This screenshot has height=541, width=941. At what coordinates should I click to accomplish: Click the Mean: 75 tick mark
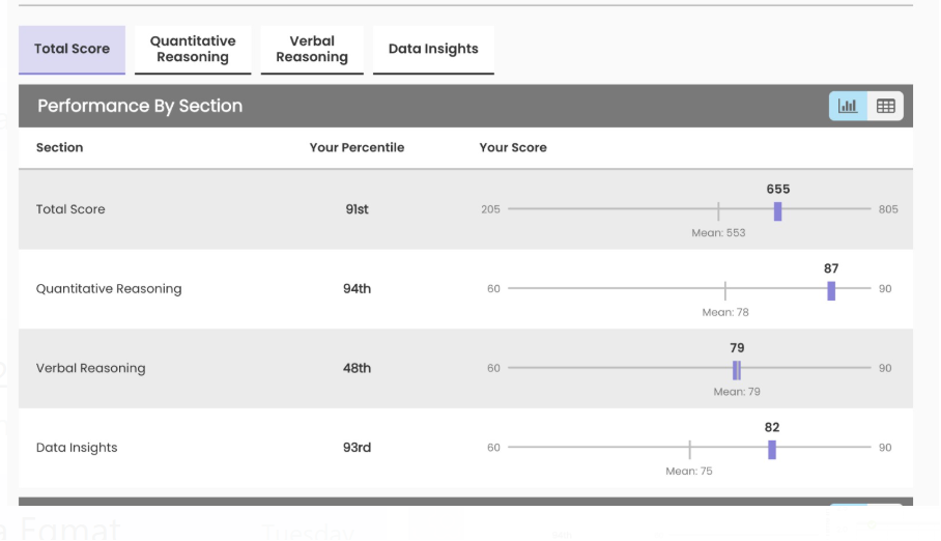[x=689, y=449]
